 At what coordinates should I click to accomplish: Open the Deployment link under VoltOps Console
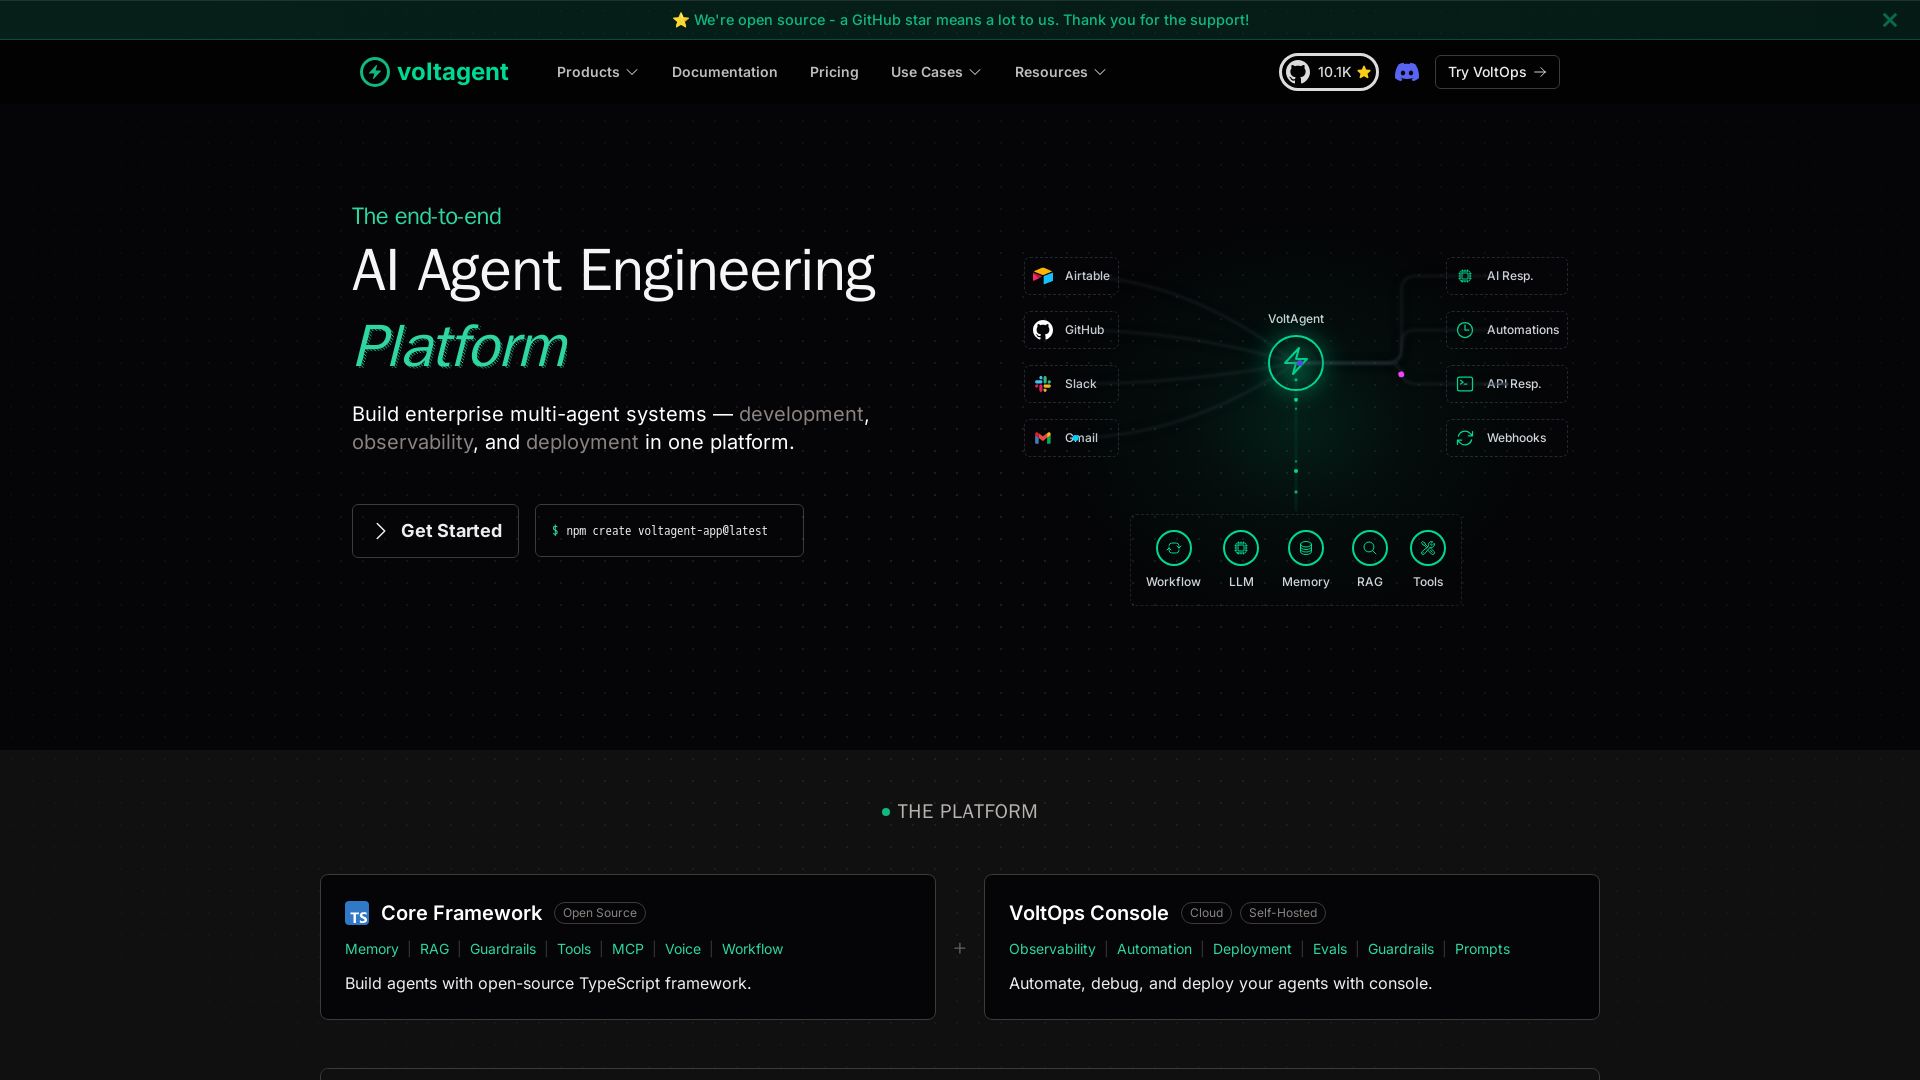click(x=1252, y=949)
